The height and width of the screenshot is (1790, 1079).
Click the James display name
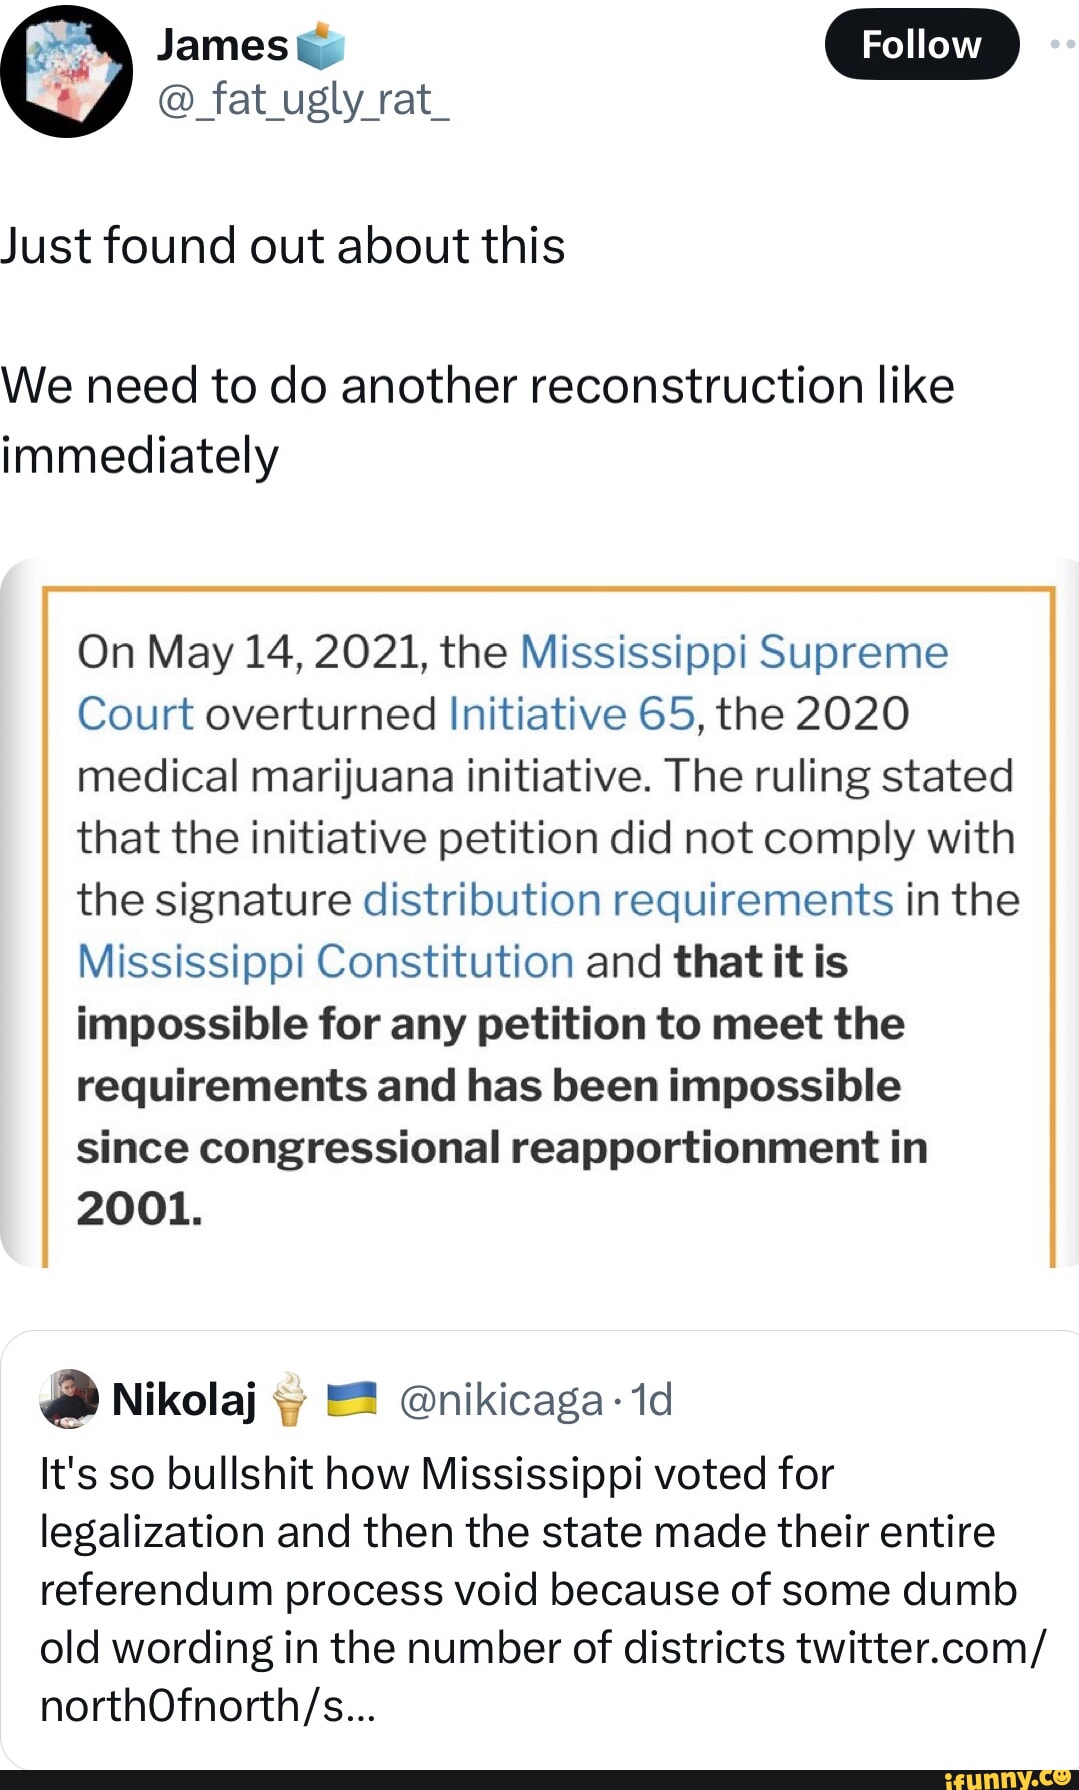pyautogui.click(x=222, y=45)
